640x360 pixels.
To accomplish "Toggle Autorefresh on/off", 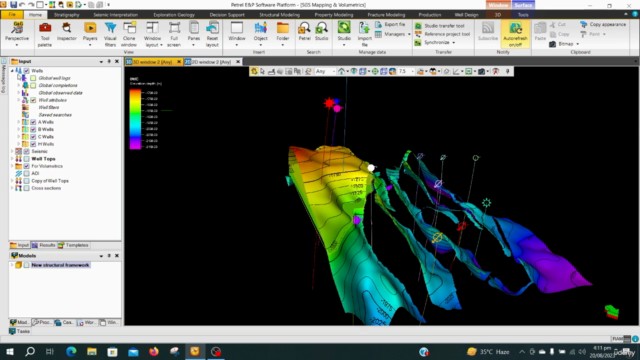I will [x=515, y=34].
